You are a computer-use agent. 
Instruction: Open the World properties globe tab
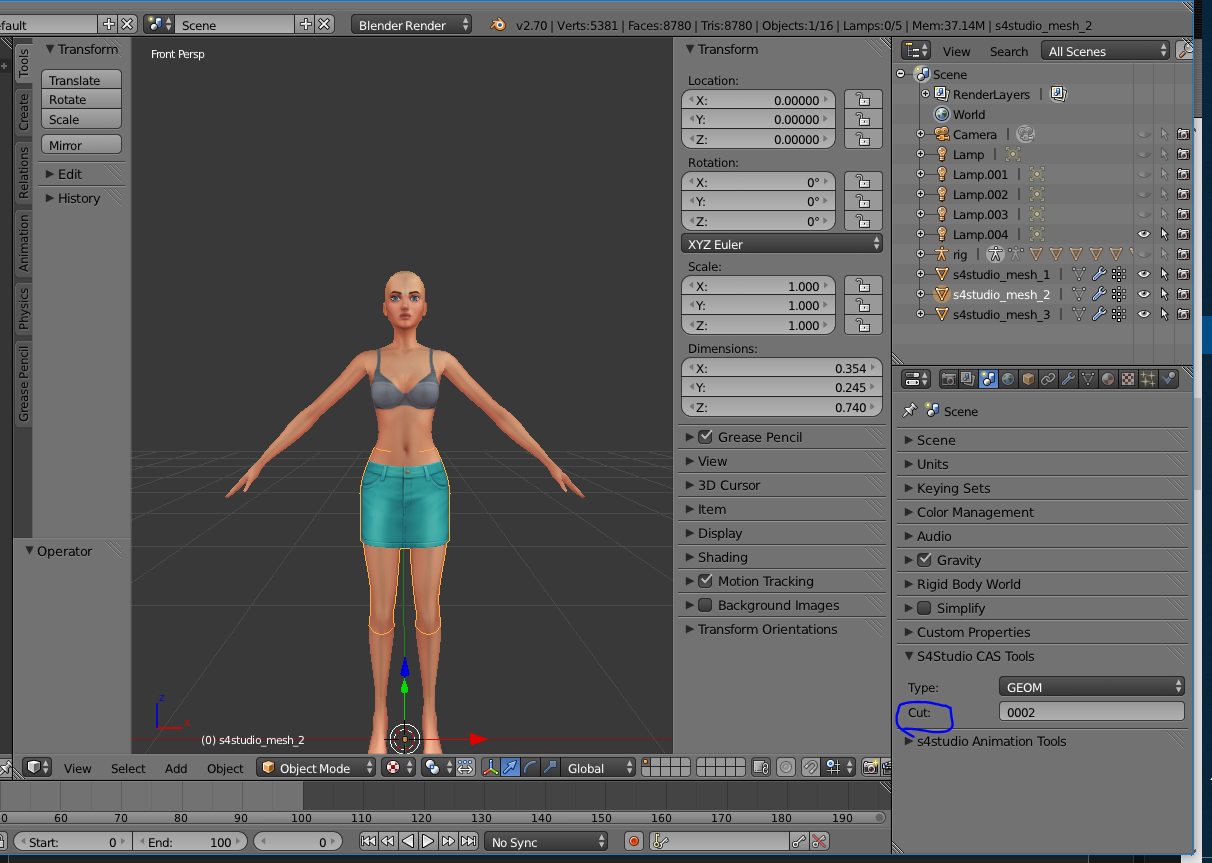tap(1008, 379)
